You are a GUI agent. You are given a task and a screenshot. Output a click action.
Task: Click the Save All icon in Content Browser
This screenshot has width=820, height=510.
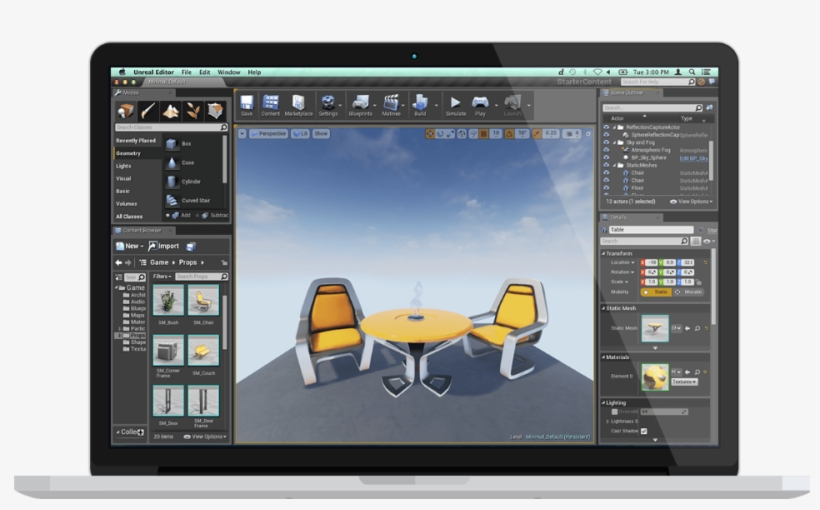pyautogui.click(x=191, y=246)
